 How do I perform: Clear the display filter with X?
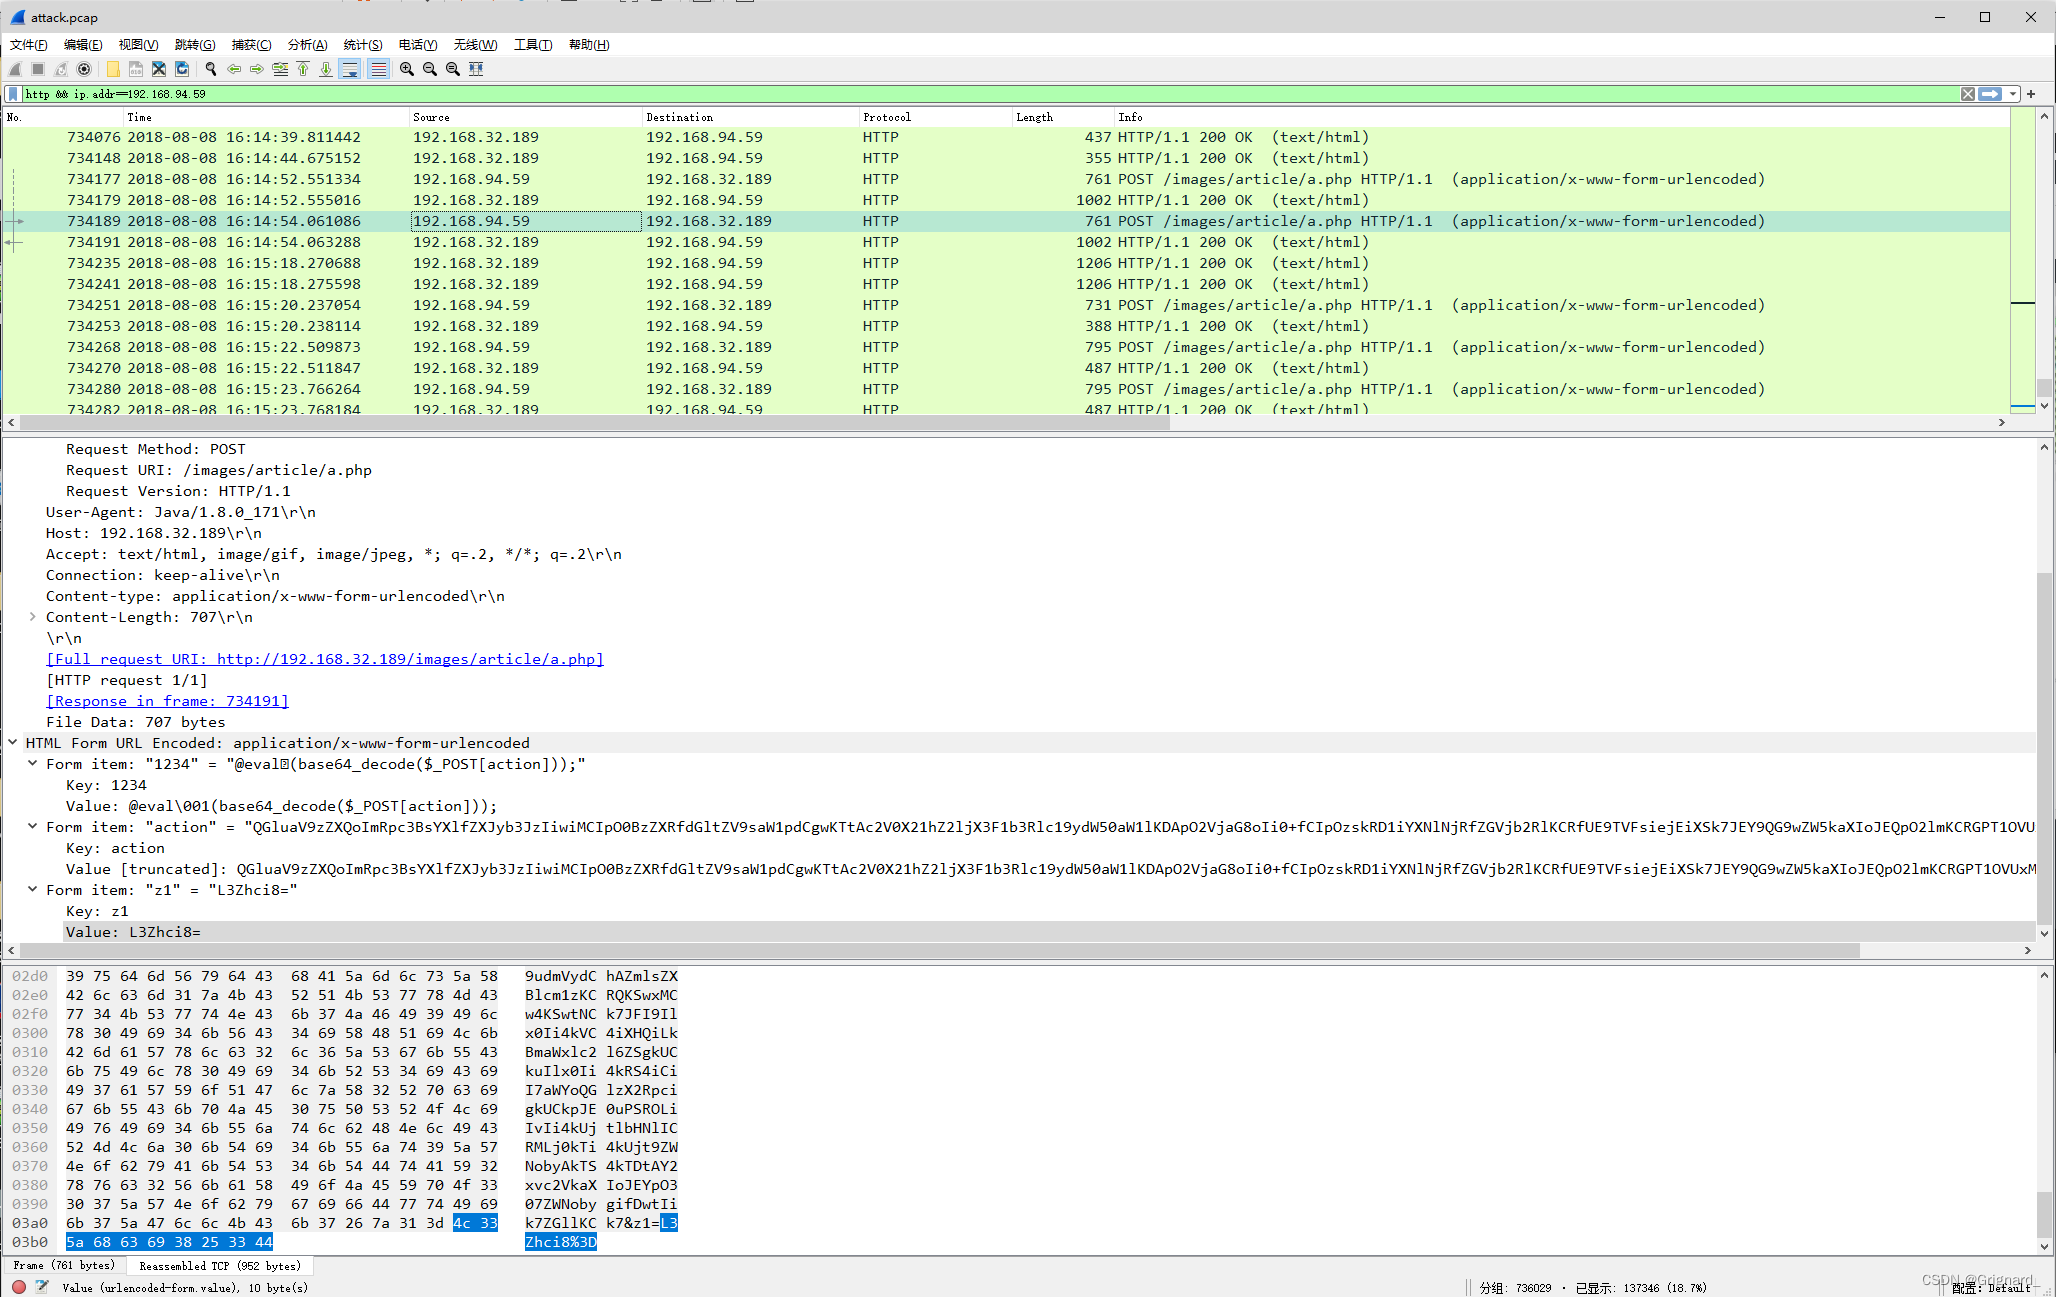1967,94
